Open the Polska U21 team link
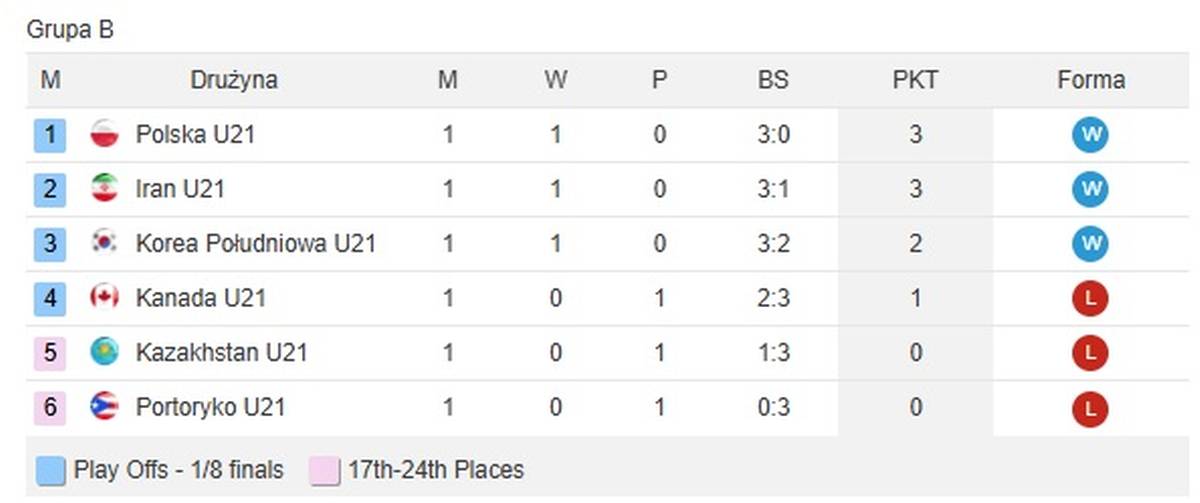The height and width of the screenshot is (503, 1200). tap(195, 134)
